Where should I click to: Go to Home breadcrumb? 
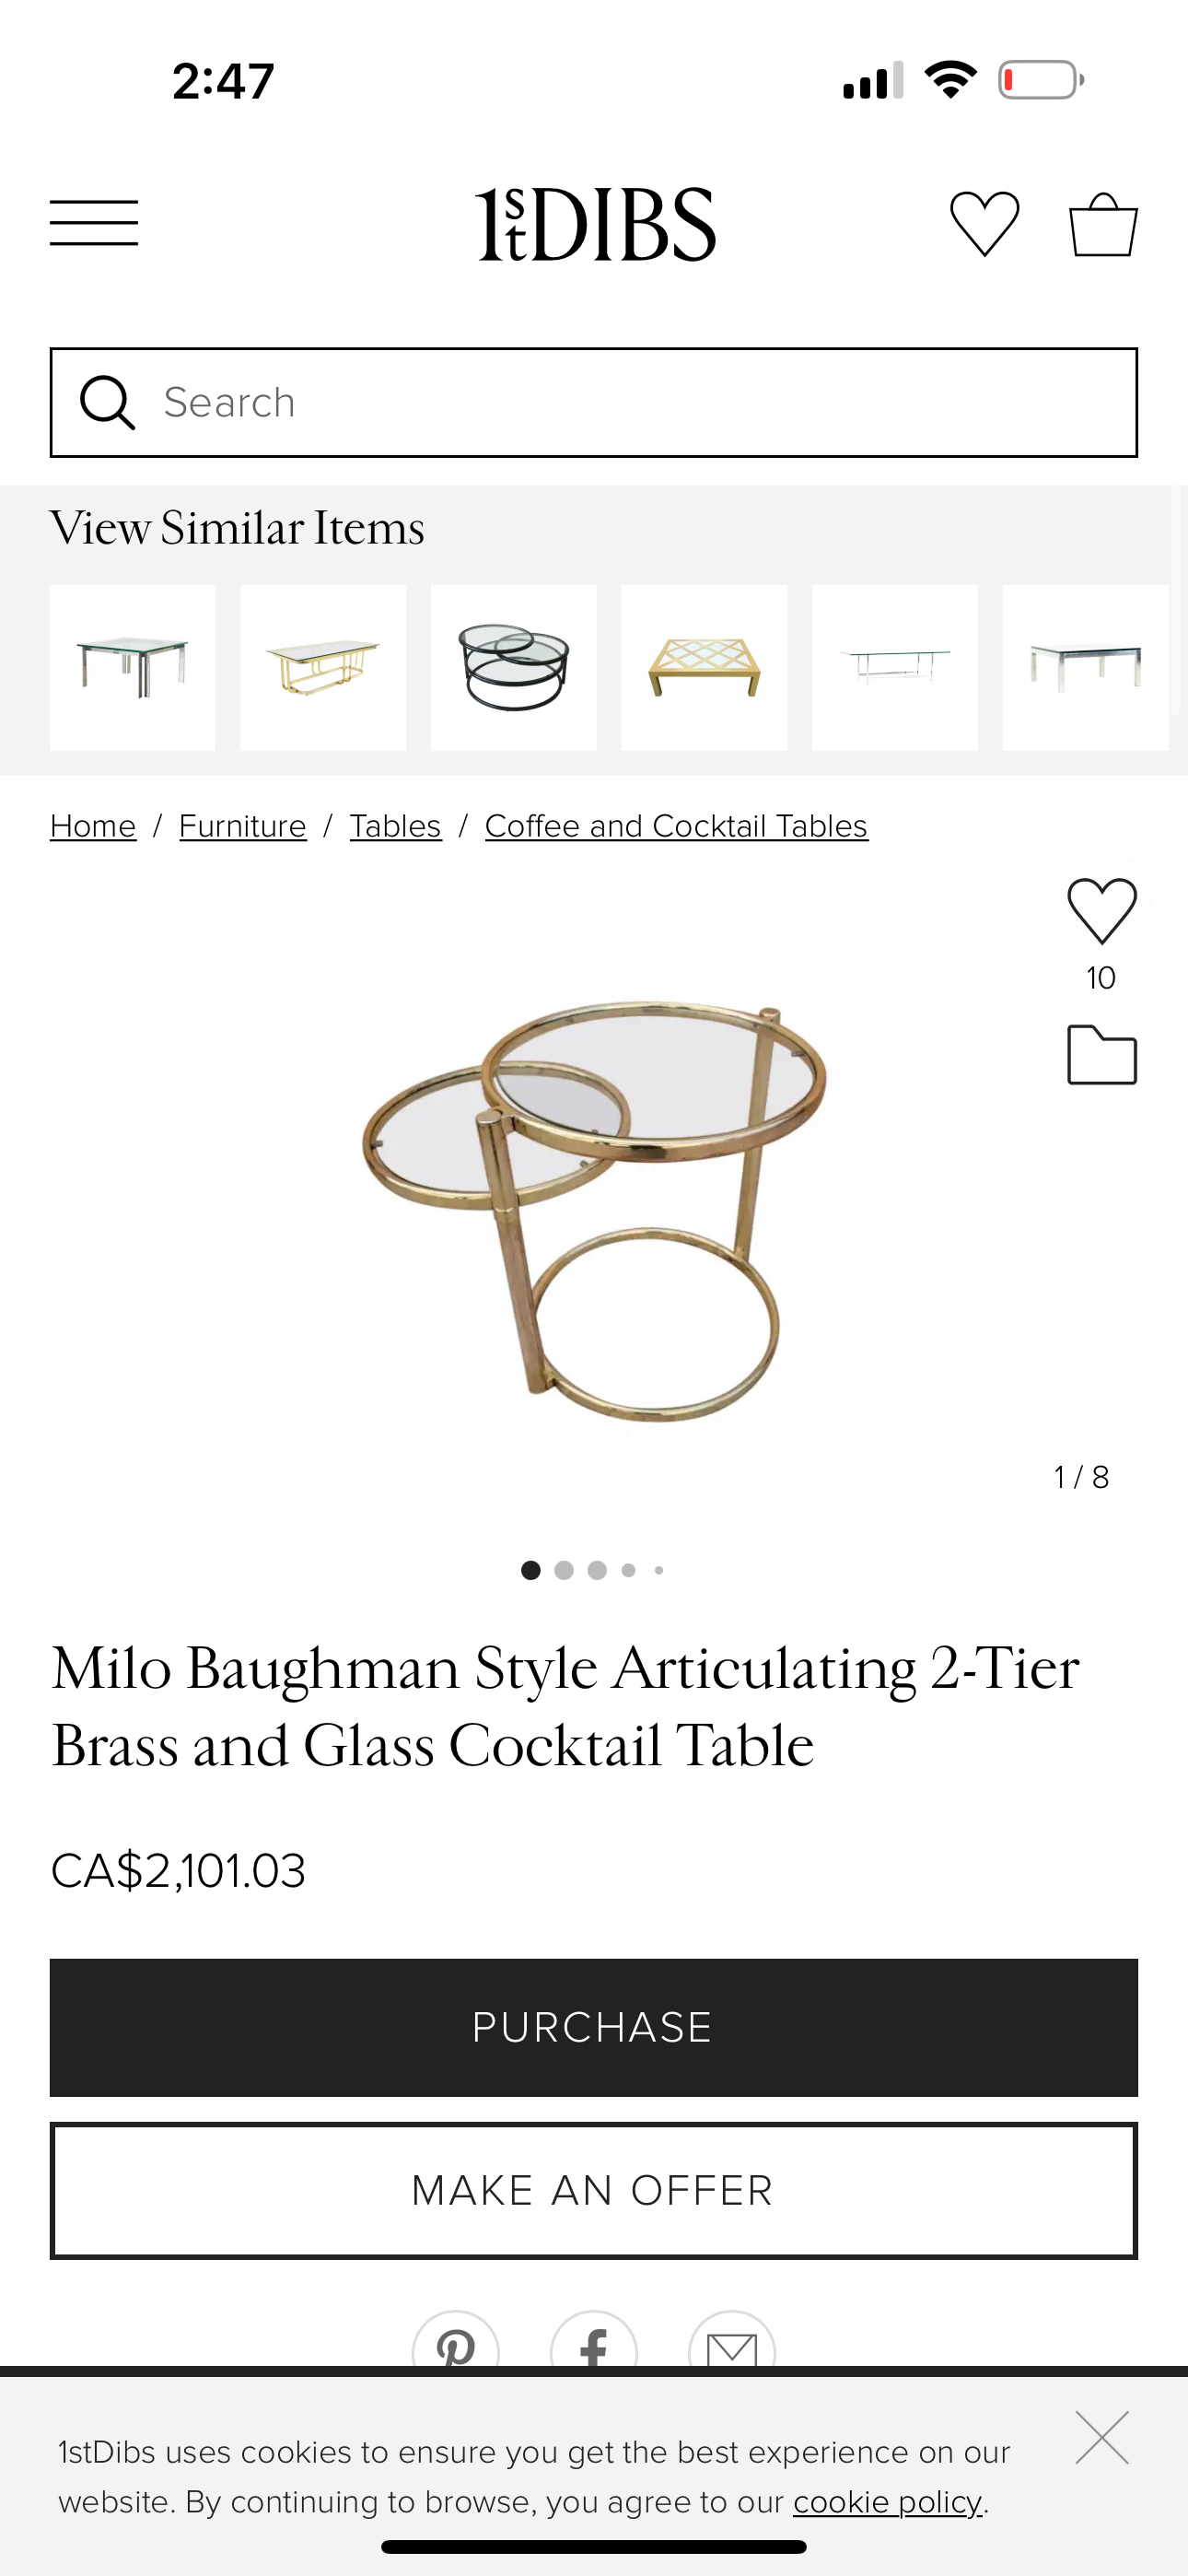[93, 826]
